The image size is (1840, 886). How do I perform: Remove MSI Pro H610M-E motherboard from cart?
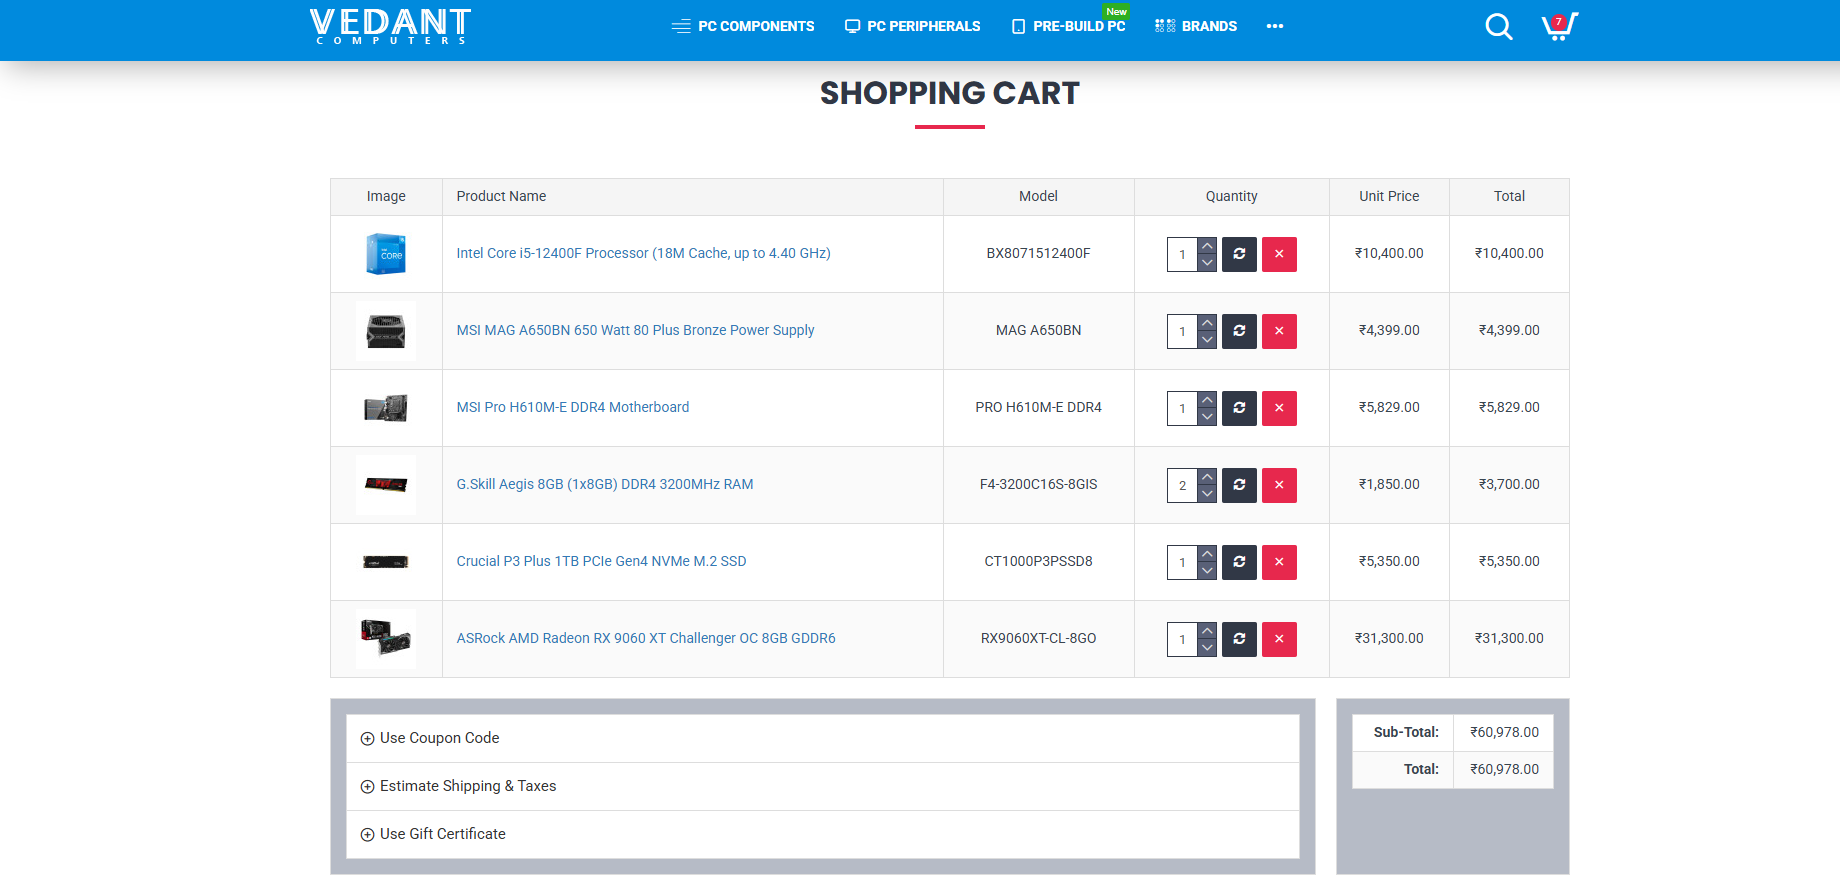(x=1279, y=408)
